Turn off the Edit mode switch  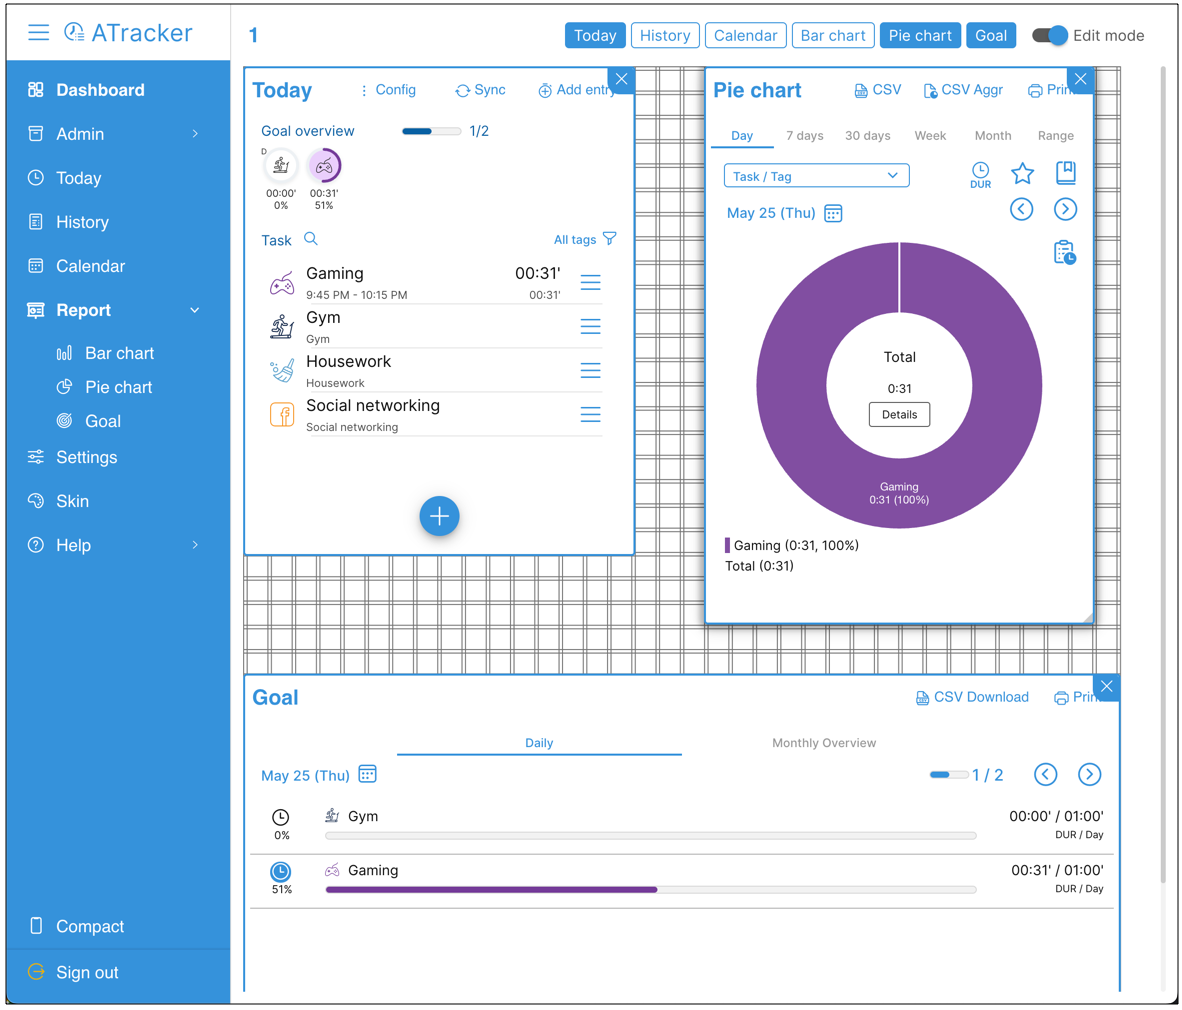click(x=1050, y=35)
